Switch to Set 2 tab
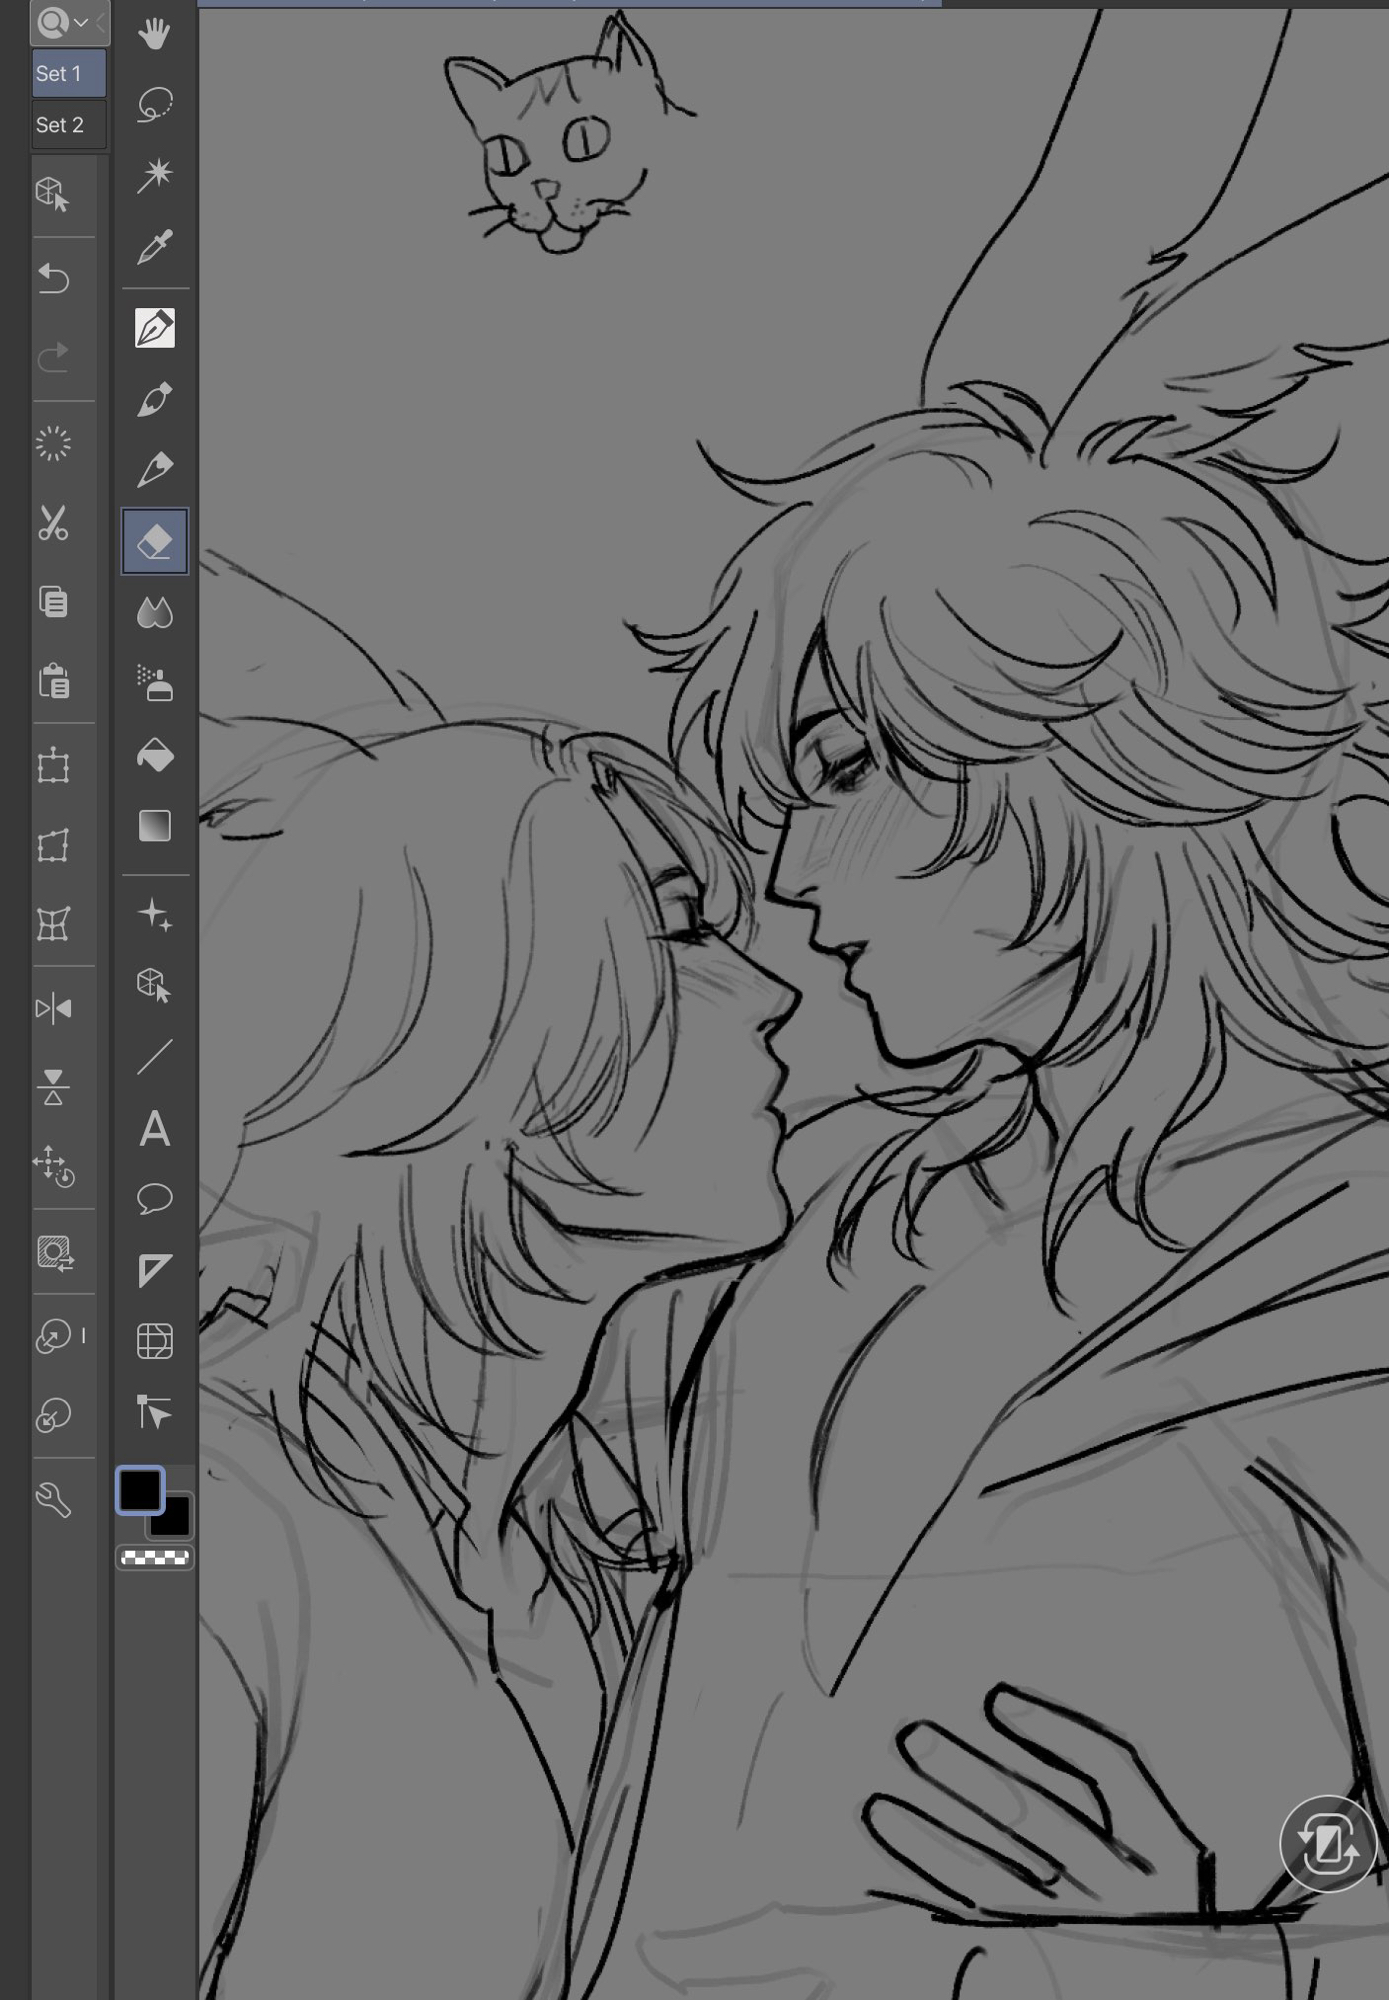Viewport: 1389px width, 2000px height. click(68, 125)
